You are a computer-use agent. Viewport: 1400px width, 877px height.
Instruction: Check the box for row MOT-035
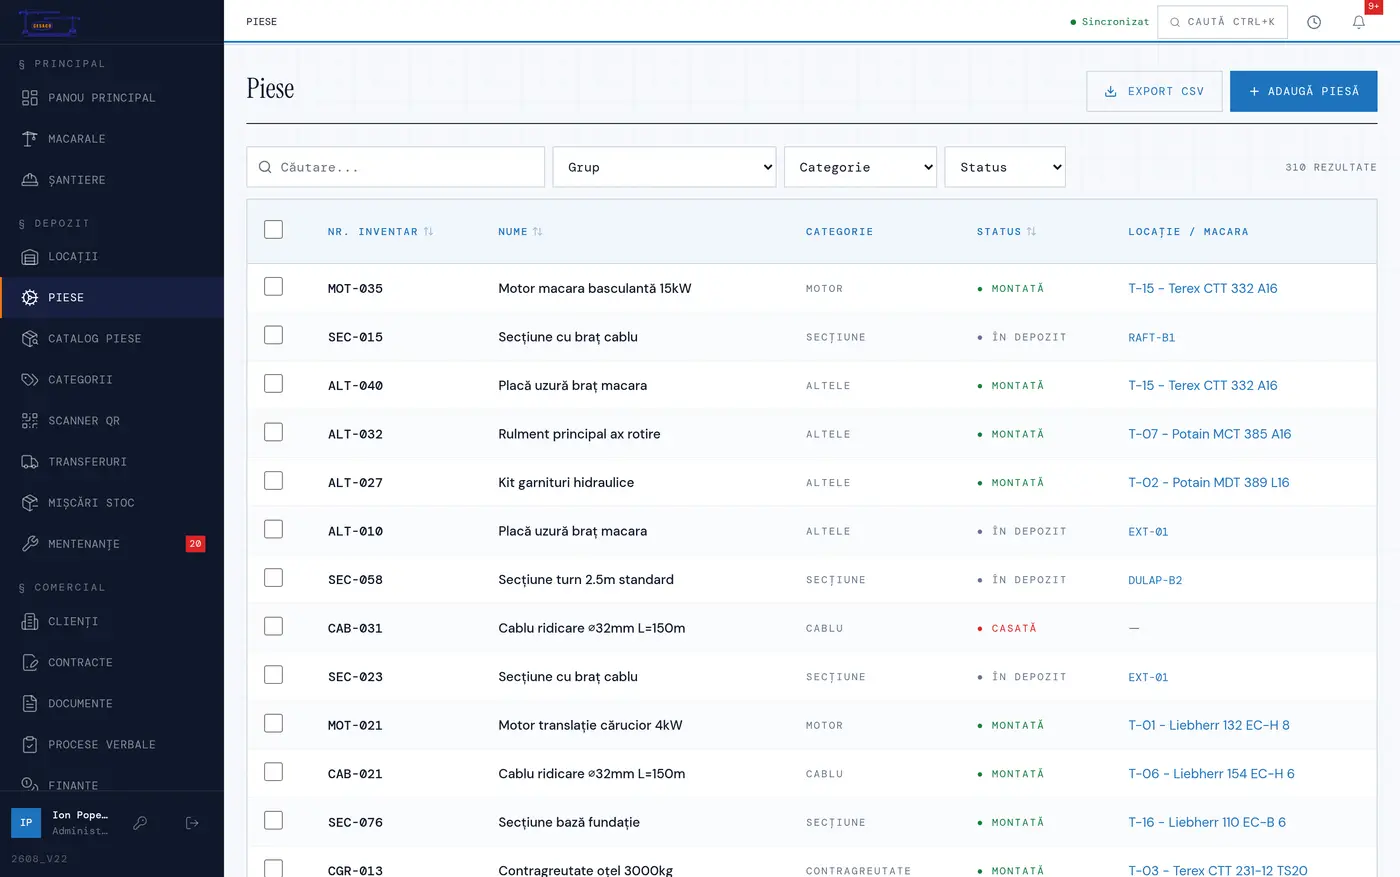273,287
